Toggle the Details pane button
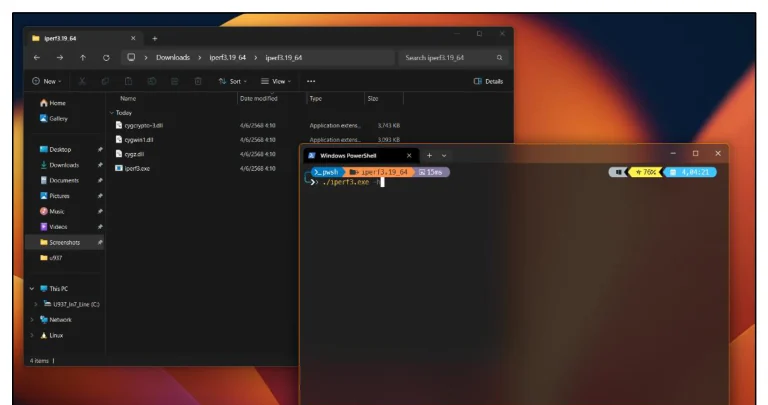768x405 pixels. (x=488, y=81)
